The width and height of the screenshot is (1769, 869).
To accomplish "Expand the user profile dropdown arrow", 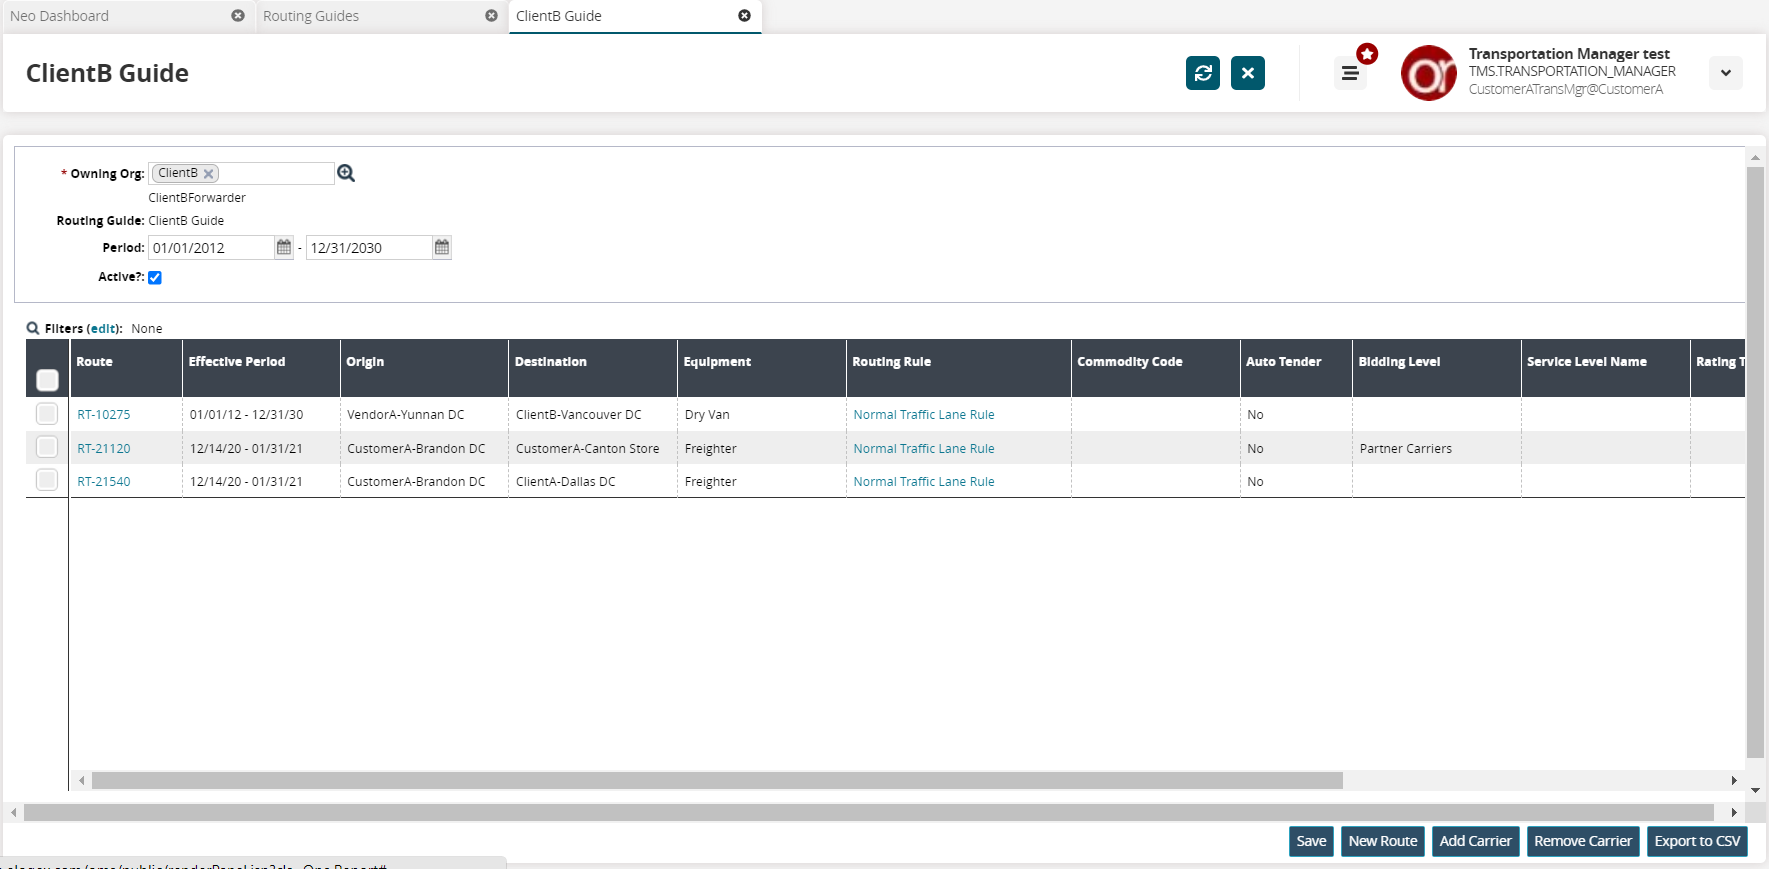I will tap(1725, 73).
